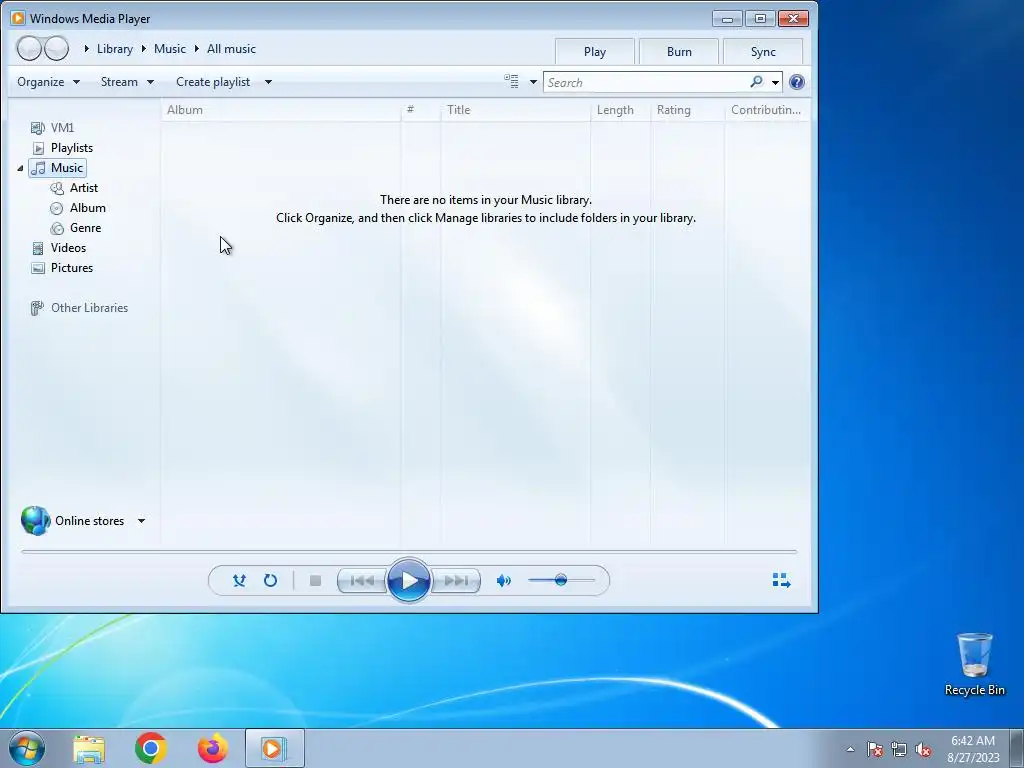Click the muted volume tray icon
Image resolution: width=1024 pixels, height=768 pixels.
pyautogui.click(x=923, y=749)
